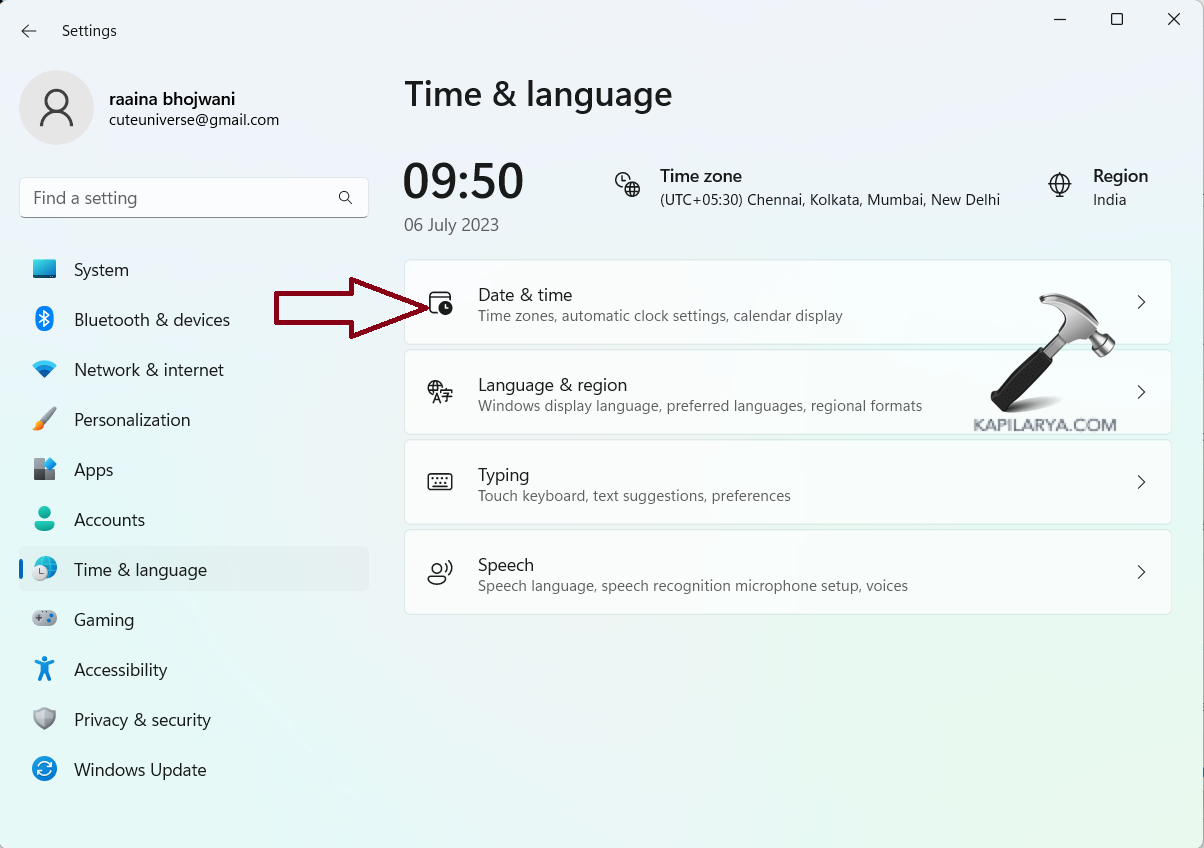Click the Privacy & security shield icon
This screenshot has width=1204, height=848.
point(44,719)
